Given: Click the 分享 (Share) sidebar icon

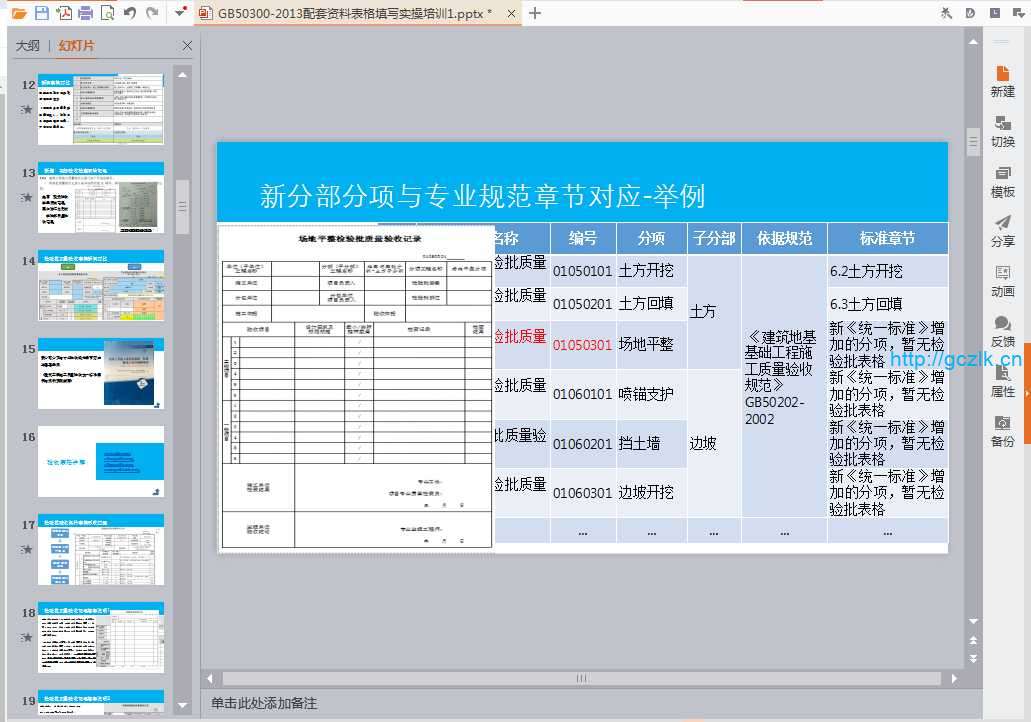Looking at the screenshot, I should pos(1002,231).
